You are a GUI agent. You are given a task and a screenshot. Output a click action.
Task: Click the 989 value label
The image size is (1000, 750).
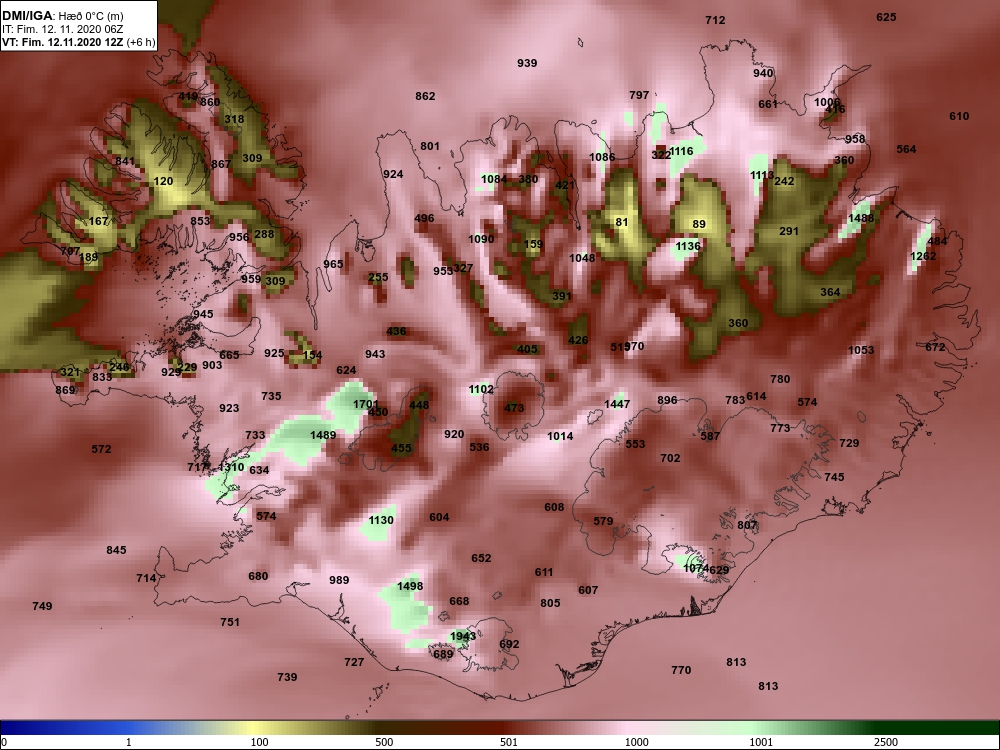pyautogui.click(x=339, y=580)
